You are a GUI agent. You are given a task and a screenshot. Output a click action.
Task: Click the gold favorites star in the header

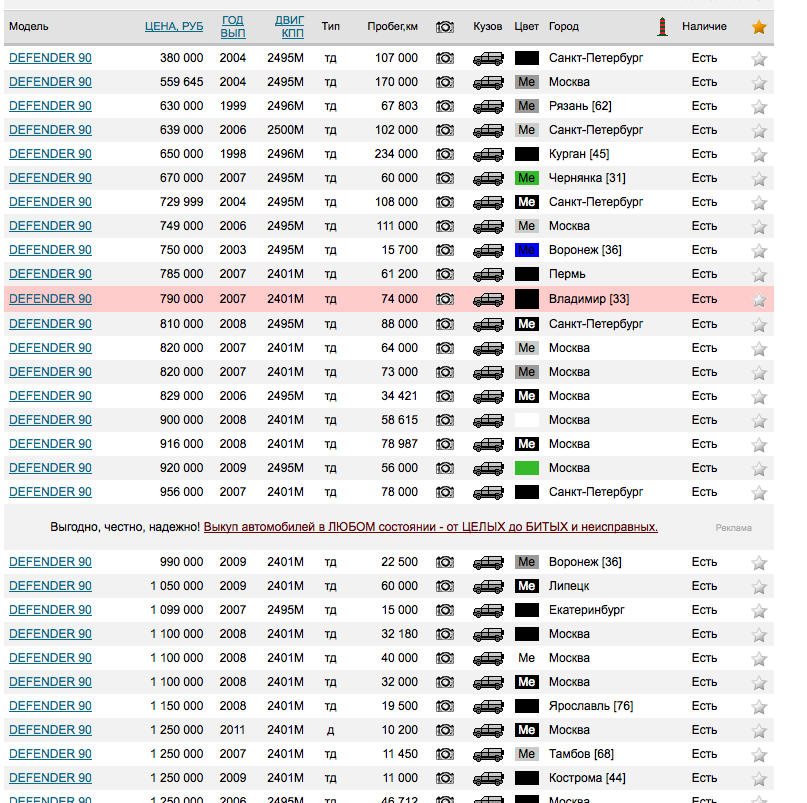(759, 27)
